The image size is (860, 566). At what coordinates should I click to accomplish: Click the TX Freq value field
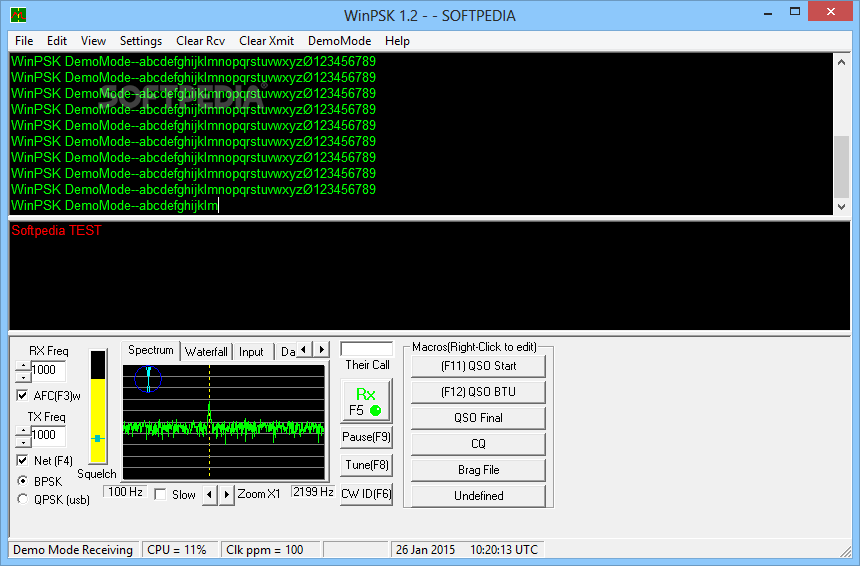(48, 436)
